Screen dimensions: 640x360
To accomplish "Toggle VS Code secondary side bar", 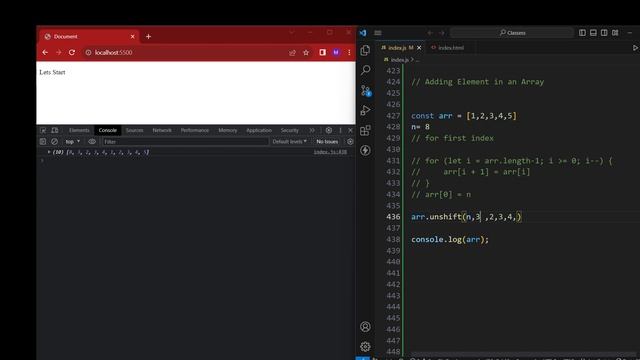I will (x=604, y=33).
